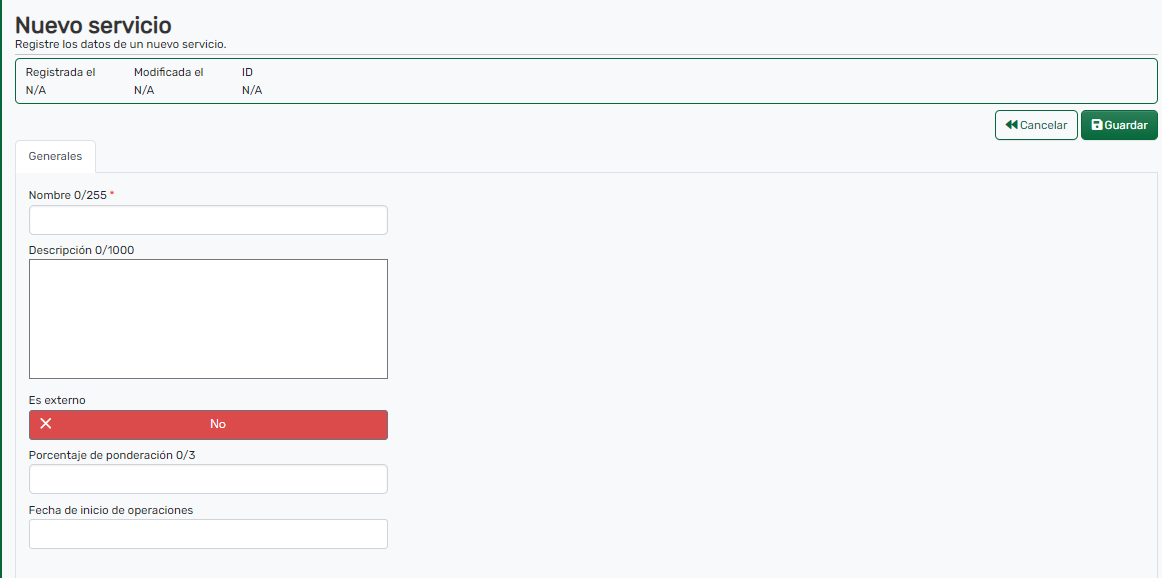The image size is (1162, 578).
Task: Click the ID header text
Action: [247, 72]
